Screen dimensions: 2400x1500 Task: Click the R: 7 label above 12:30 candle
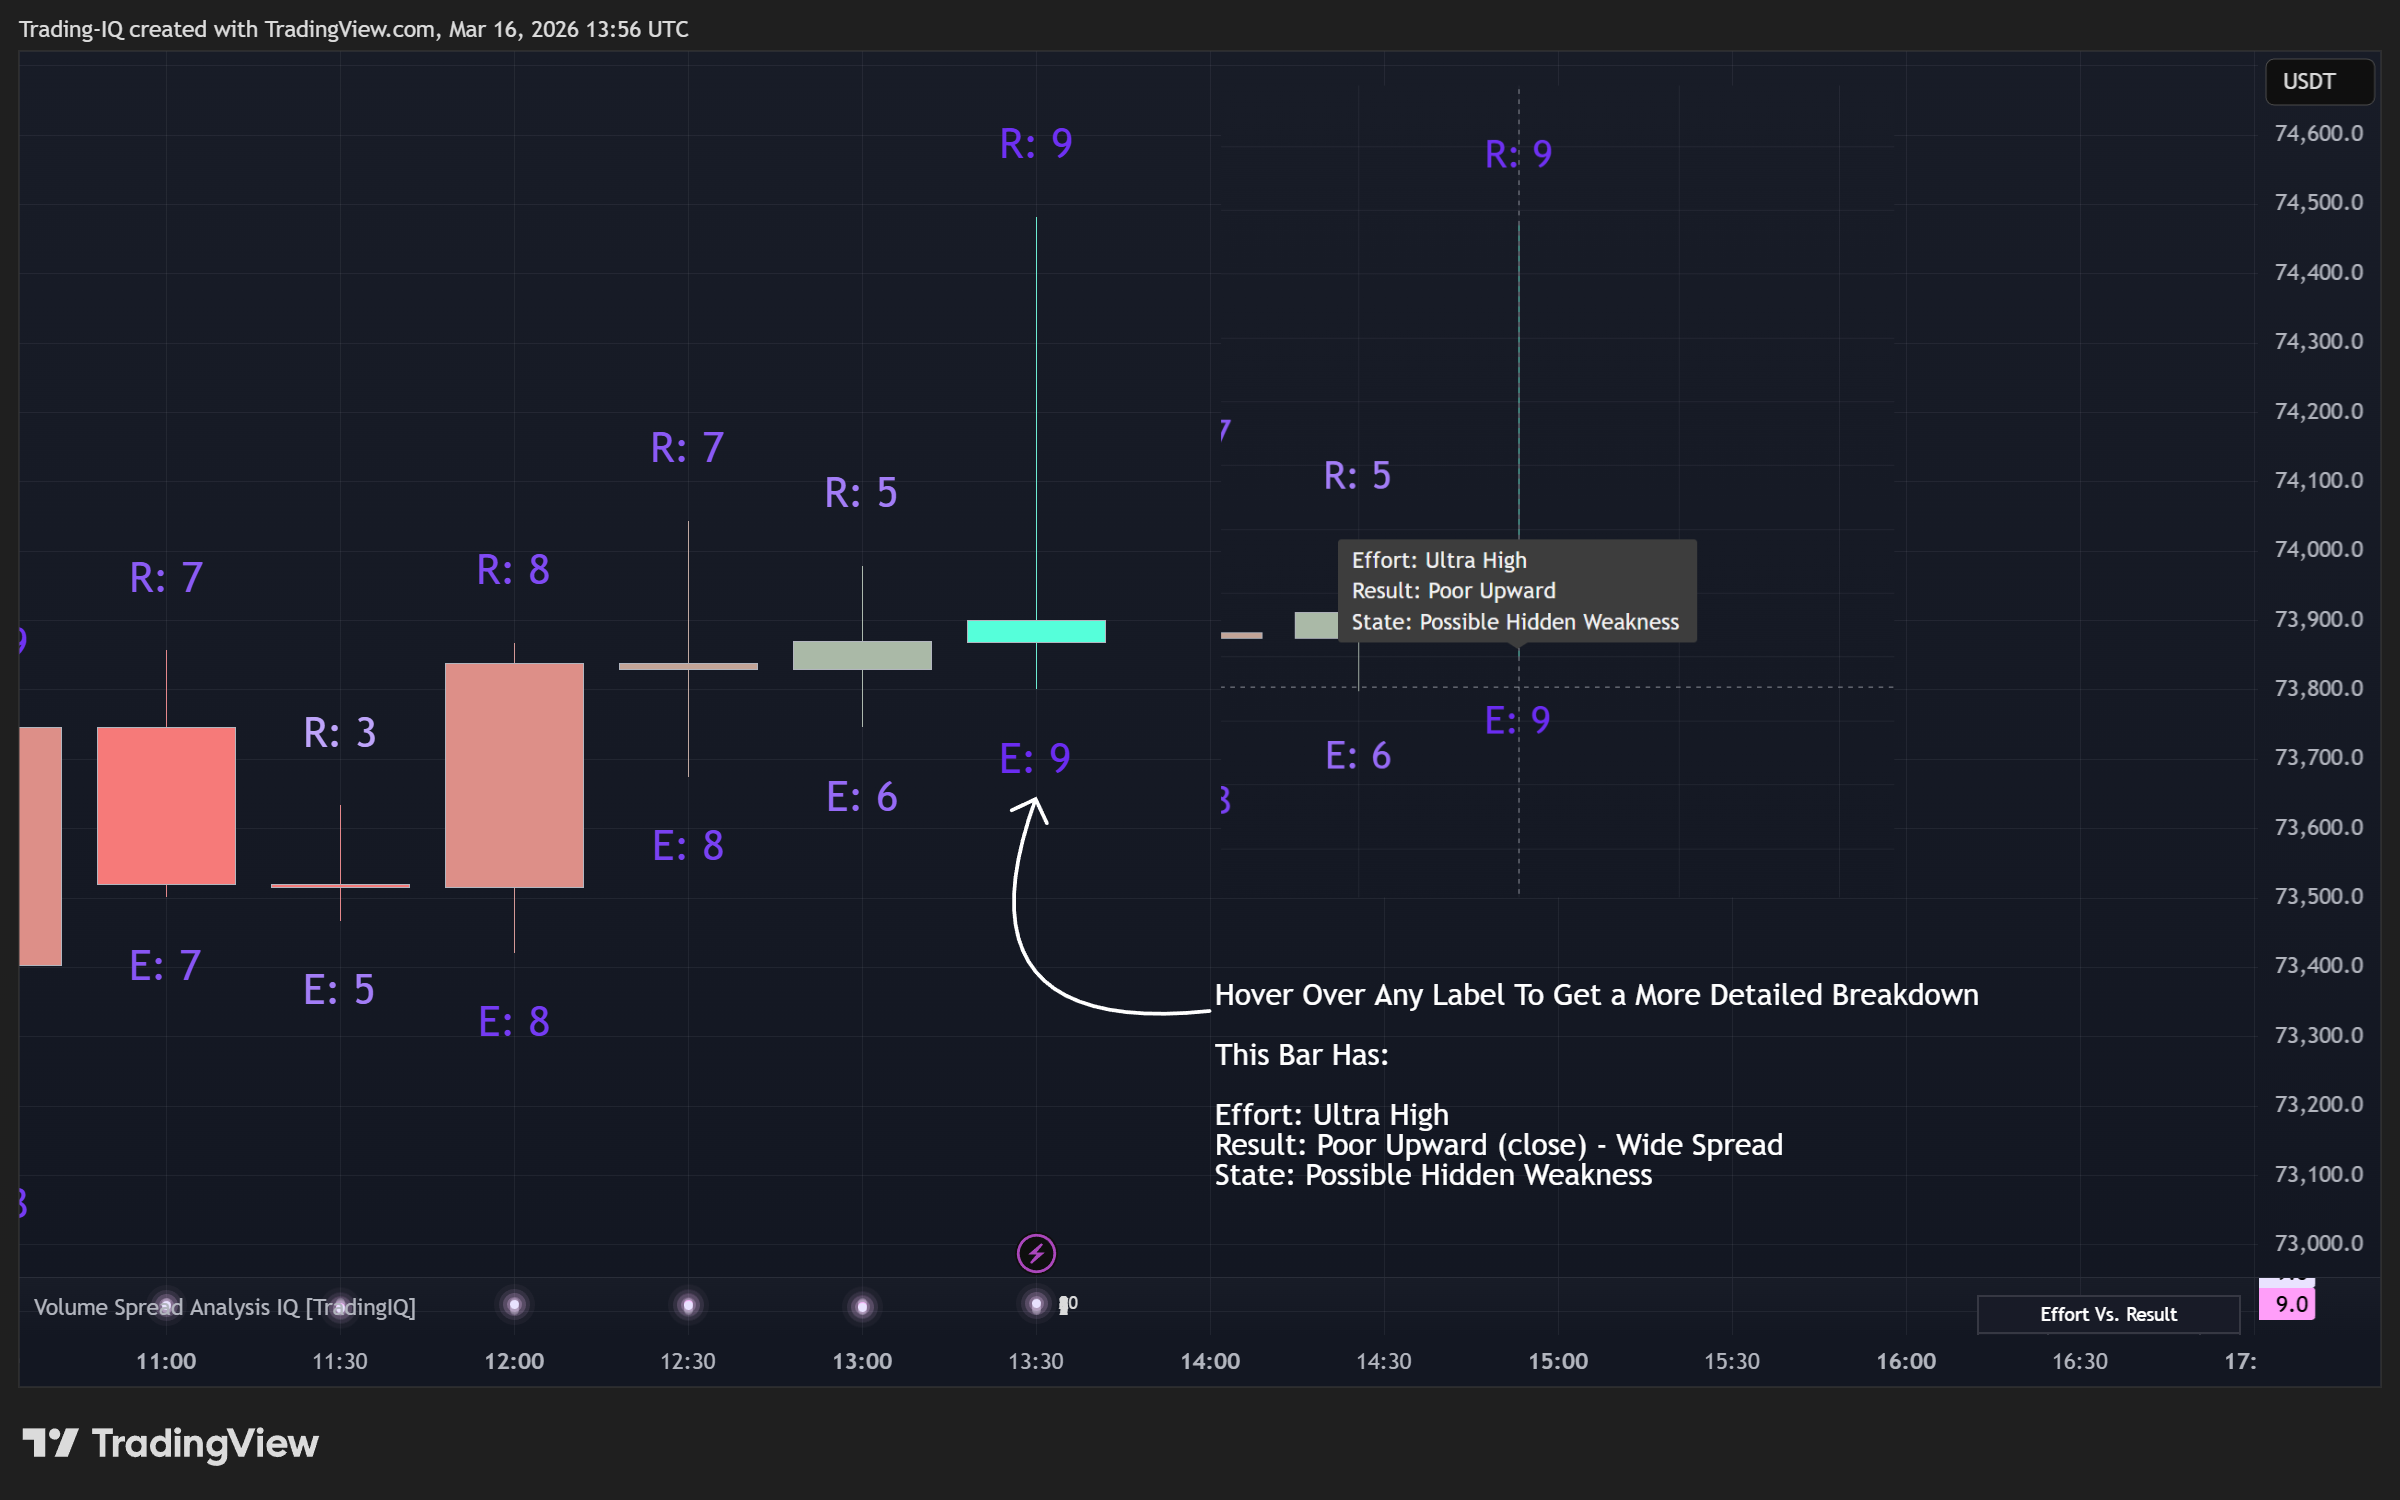[x=688, y=448]
